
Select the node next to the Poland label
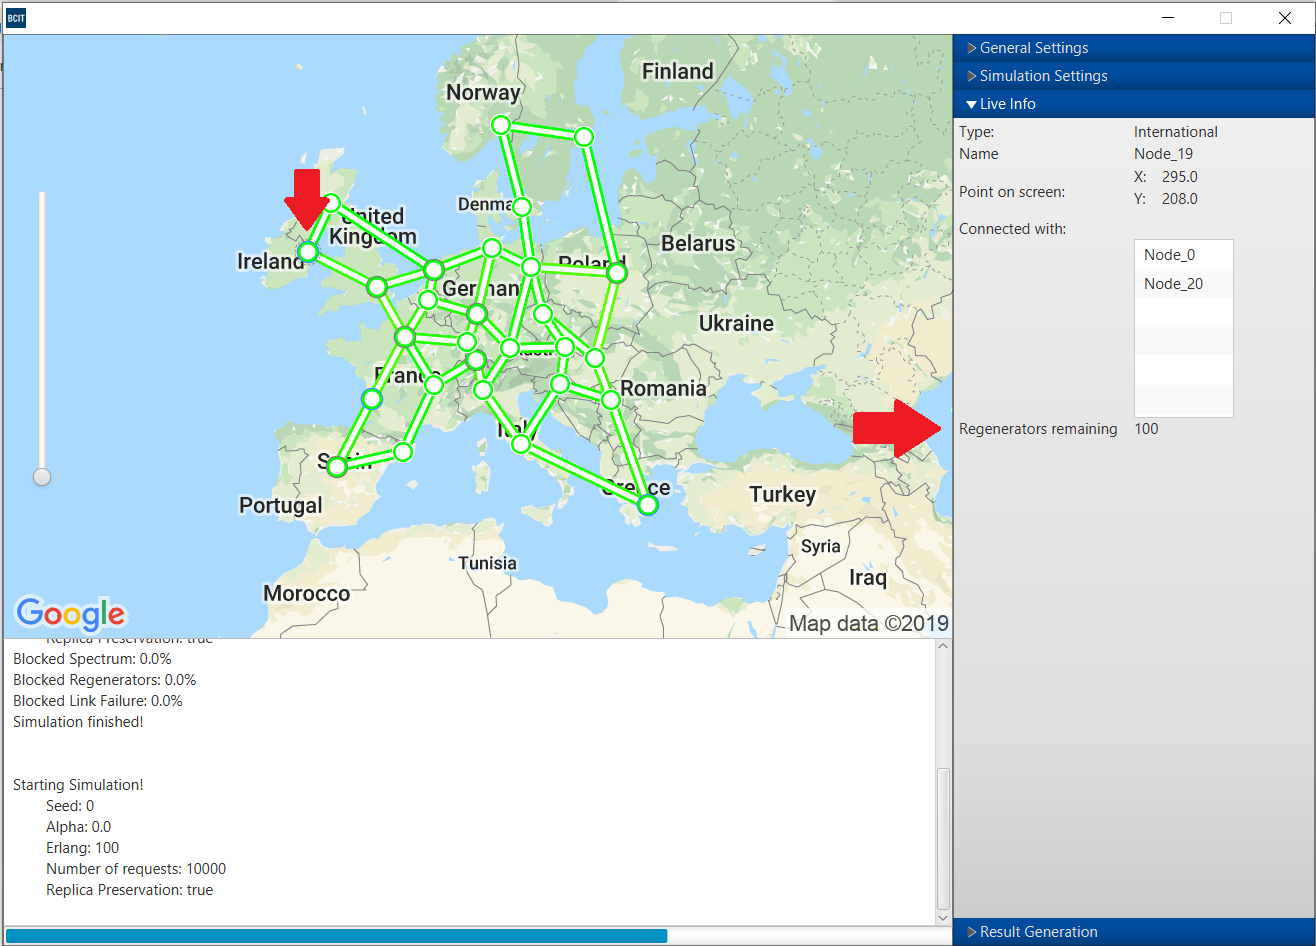pos(617,272)
